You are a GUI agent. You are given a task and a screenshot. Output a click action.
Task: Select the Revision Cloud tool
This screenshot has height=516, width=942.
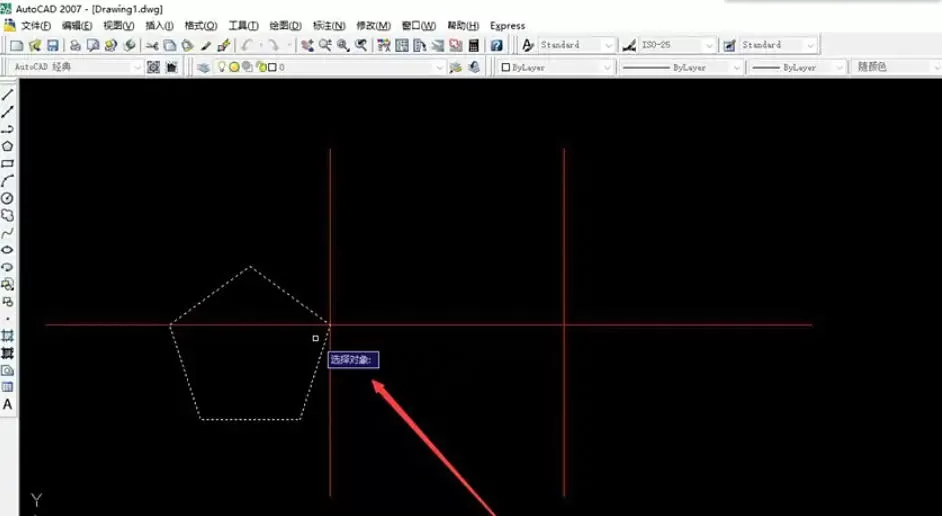click(7, 215)
